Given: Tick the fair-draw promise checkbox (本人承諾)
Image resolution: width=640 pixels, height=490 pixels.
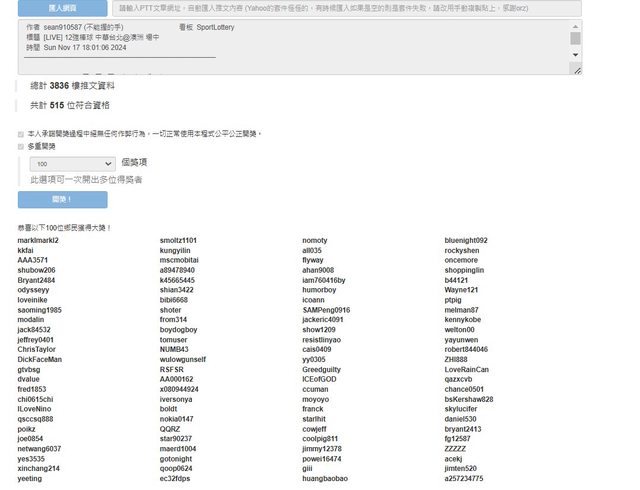Looking at the screenshot, I should [x=21, y=133].
